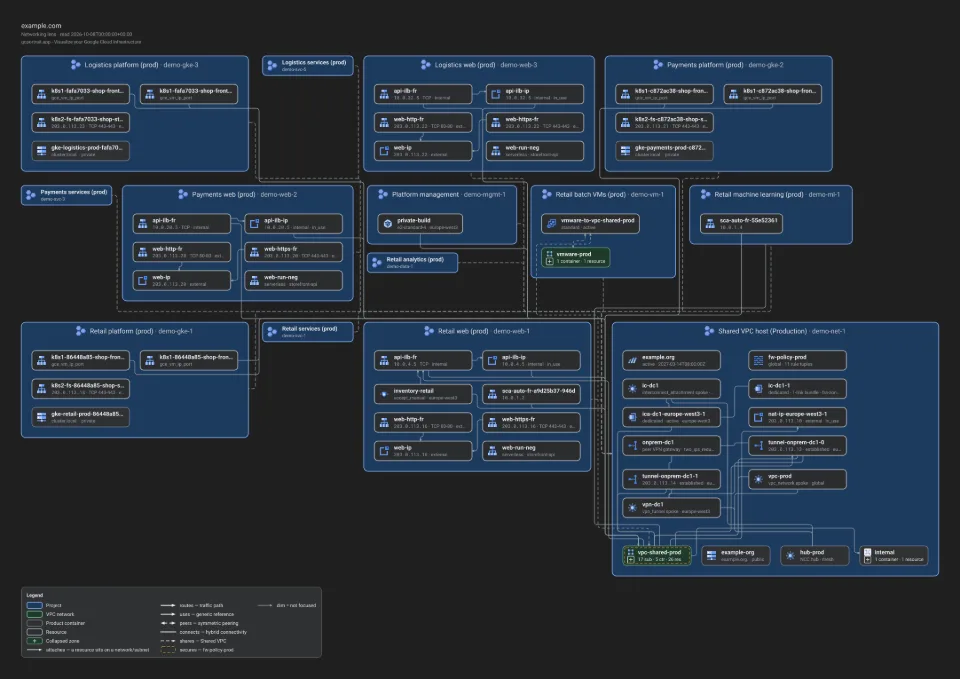This screenshot has width=960, height=679.
Task: Click the Legend heading text
Action: [x=35, y=595]
